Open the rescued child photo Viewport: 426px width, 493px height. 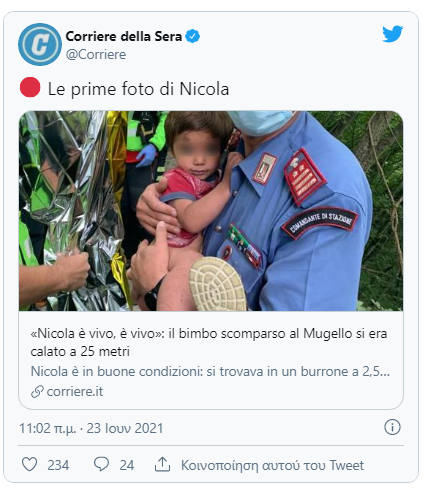211,211
